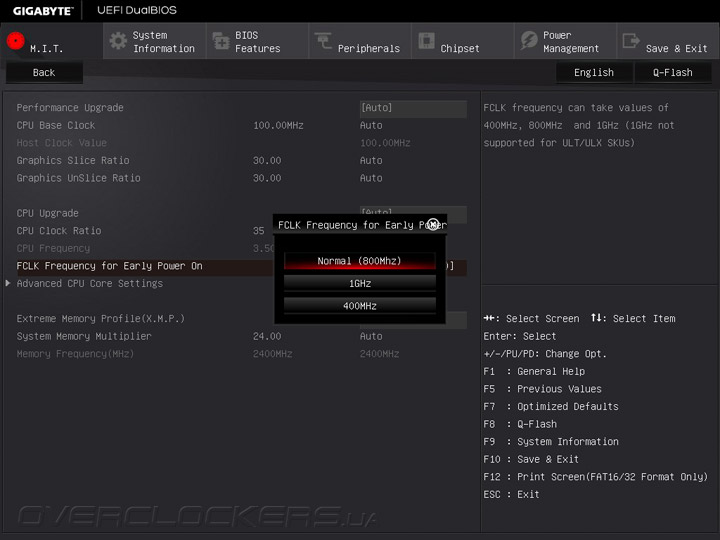
Task: Click the F9 System Information help line
Action: pos(551,442)
